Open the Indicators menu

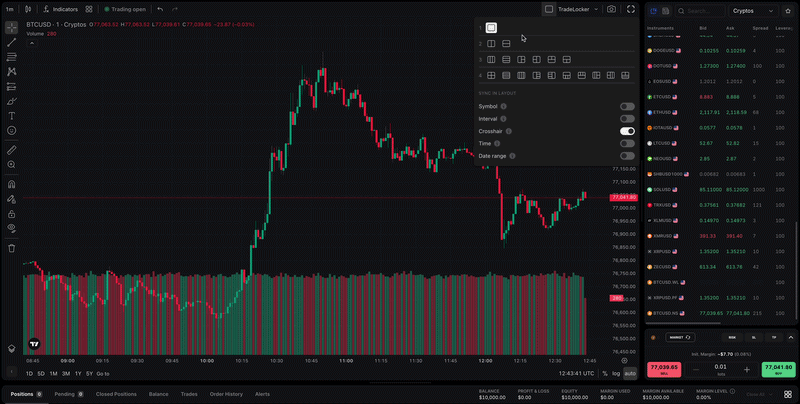pyautogui.click(x=61, y=9)
